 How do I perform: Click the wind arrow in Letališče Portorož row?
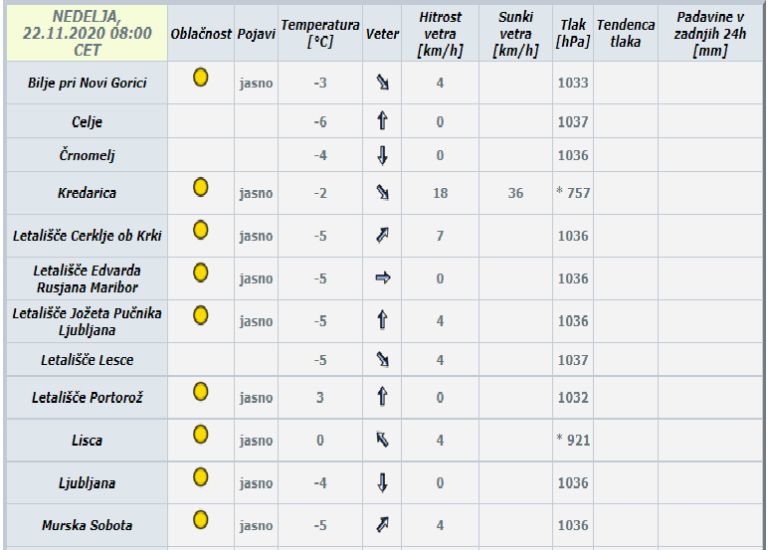point(383,397)
